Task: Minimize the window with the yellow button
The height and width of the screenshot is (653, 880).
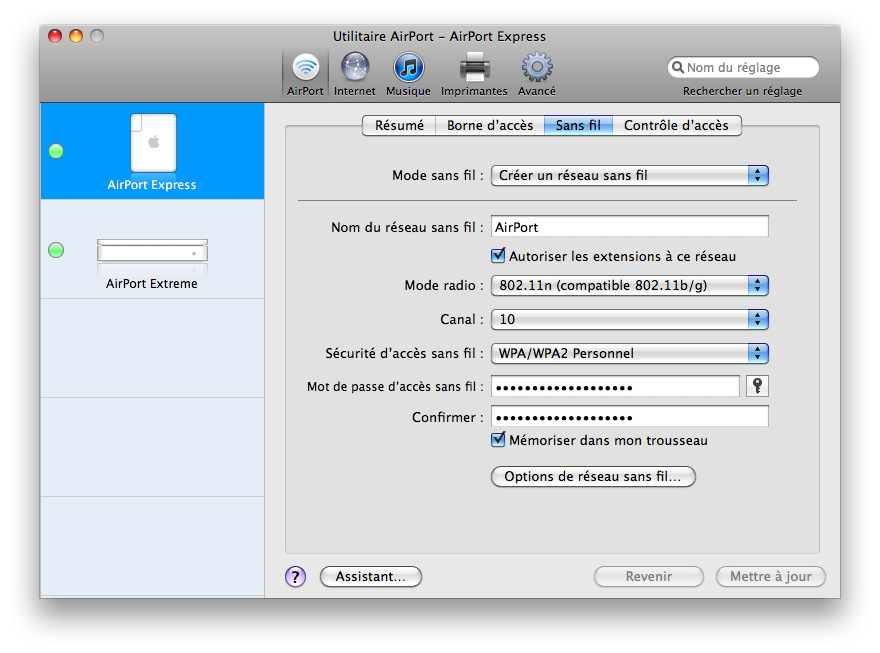Action: (76, 36)
